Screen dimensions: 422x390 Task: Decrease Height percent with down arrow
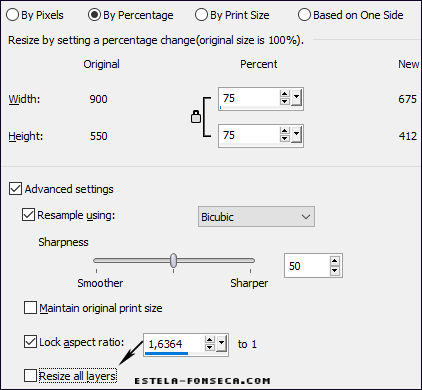284,139
